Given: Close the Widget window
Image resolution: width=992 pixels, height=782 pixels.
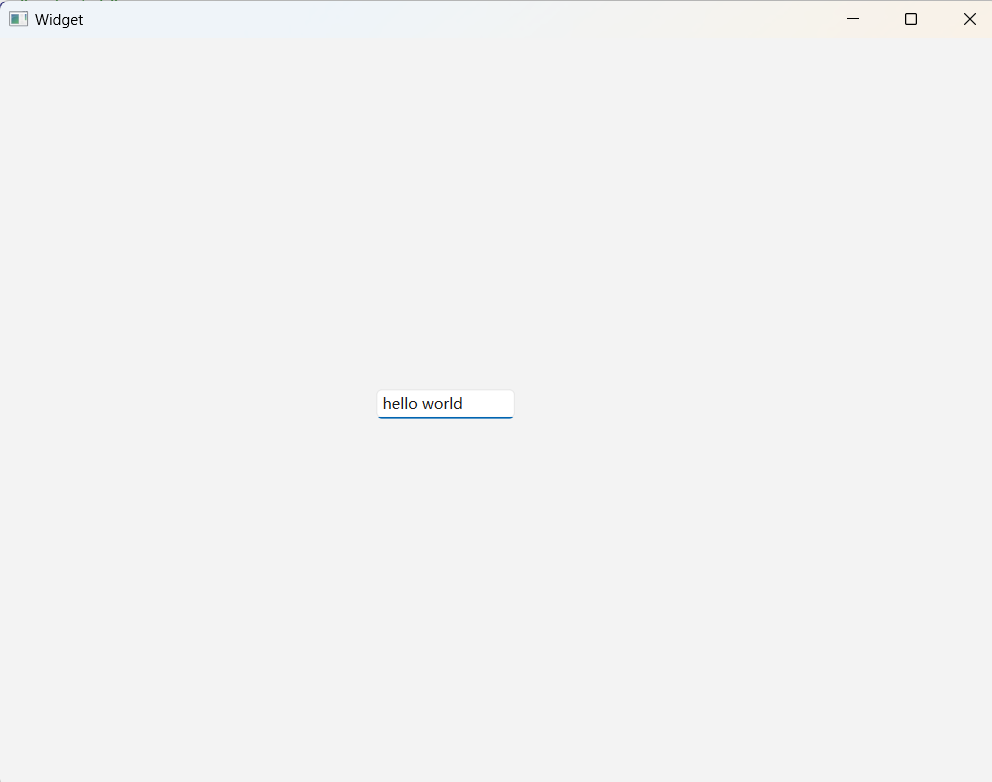Looking at the screenshot, I should (969, 19).
